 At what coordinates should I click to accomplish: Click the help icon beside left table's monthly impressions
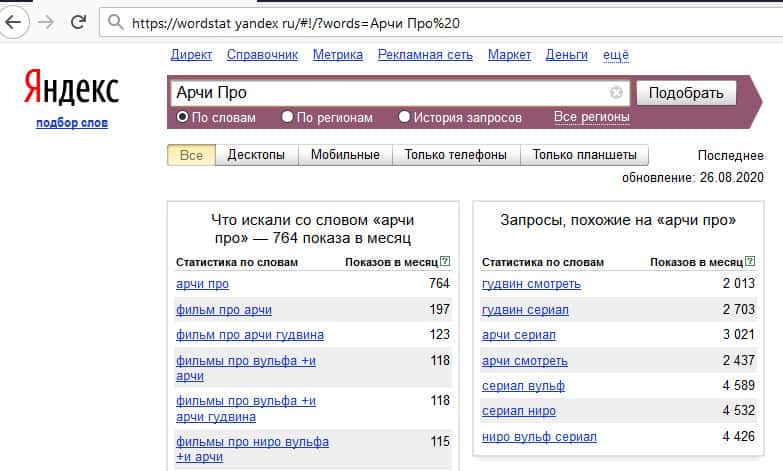tap(445, 262)
